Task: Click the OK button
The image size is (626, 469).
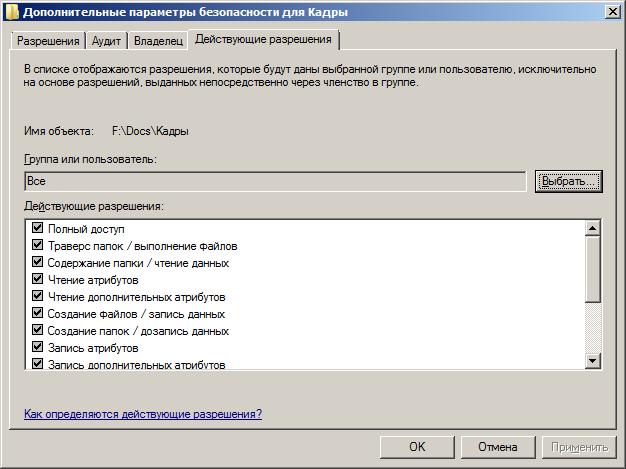Action: 417,447
